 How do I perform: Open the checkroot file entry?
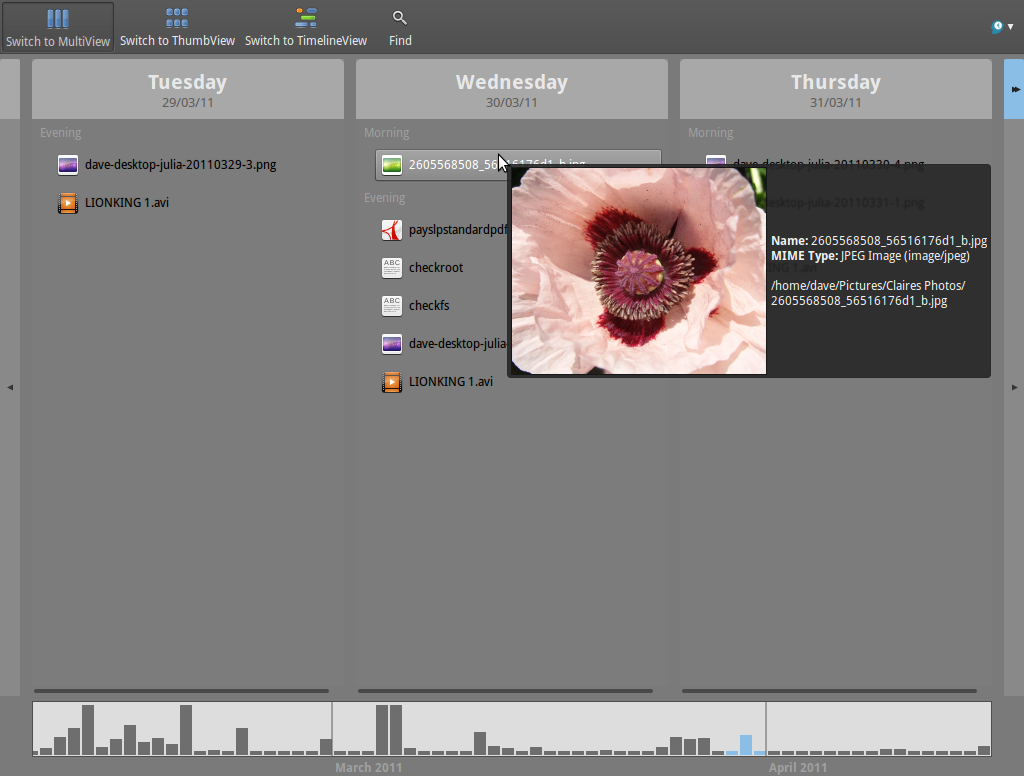pyautogui.click(x=436, y=268)
